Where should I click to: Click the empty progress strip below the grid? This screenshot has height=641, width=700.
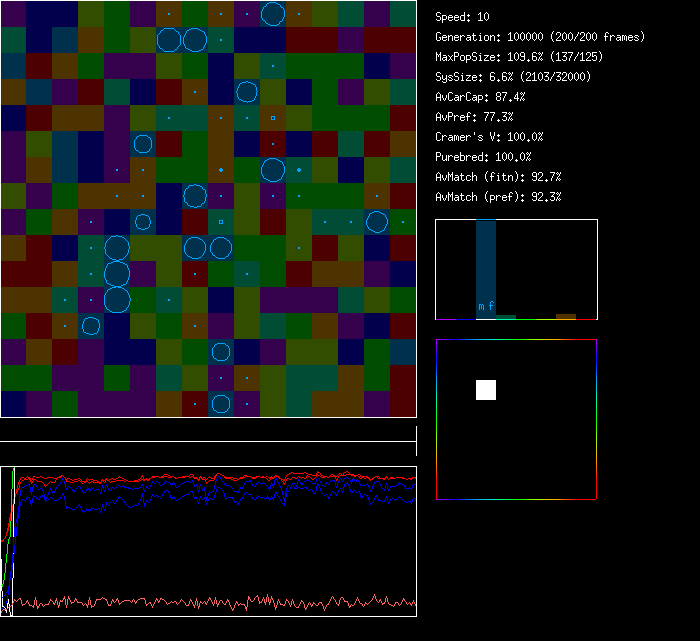pyautogui.click(x=208, y=431)
